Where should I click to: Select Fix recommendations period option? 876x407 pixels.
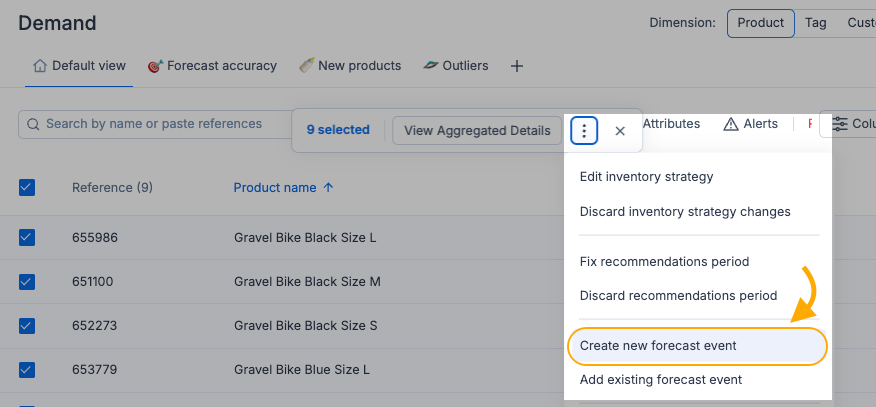664,262
